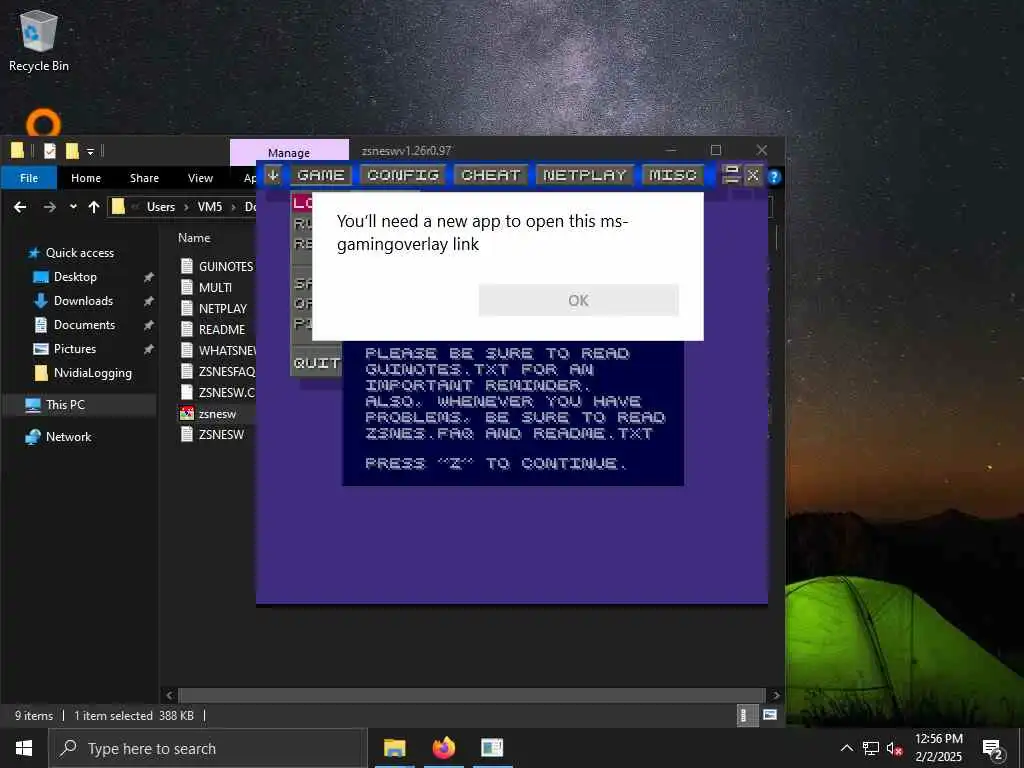Screen dimensions: 1024x768
Task: Click the ZSNES X close icon
Action: click(753, 175)
